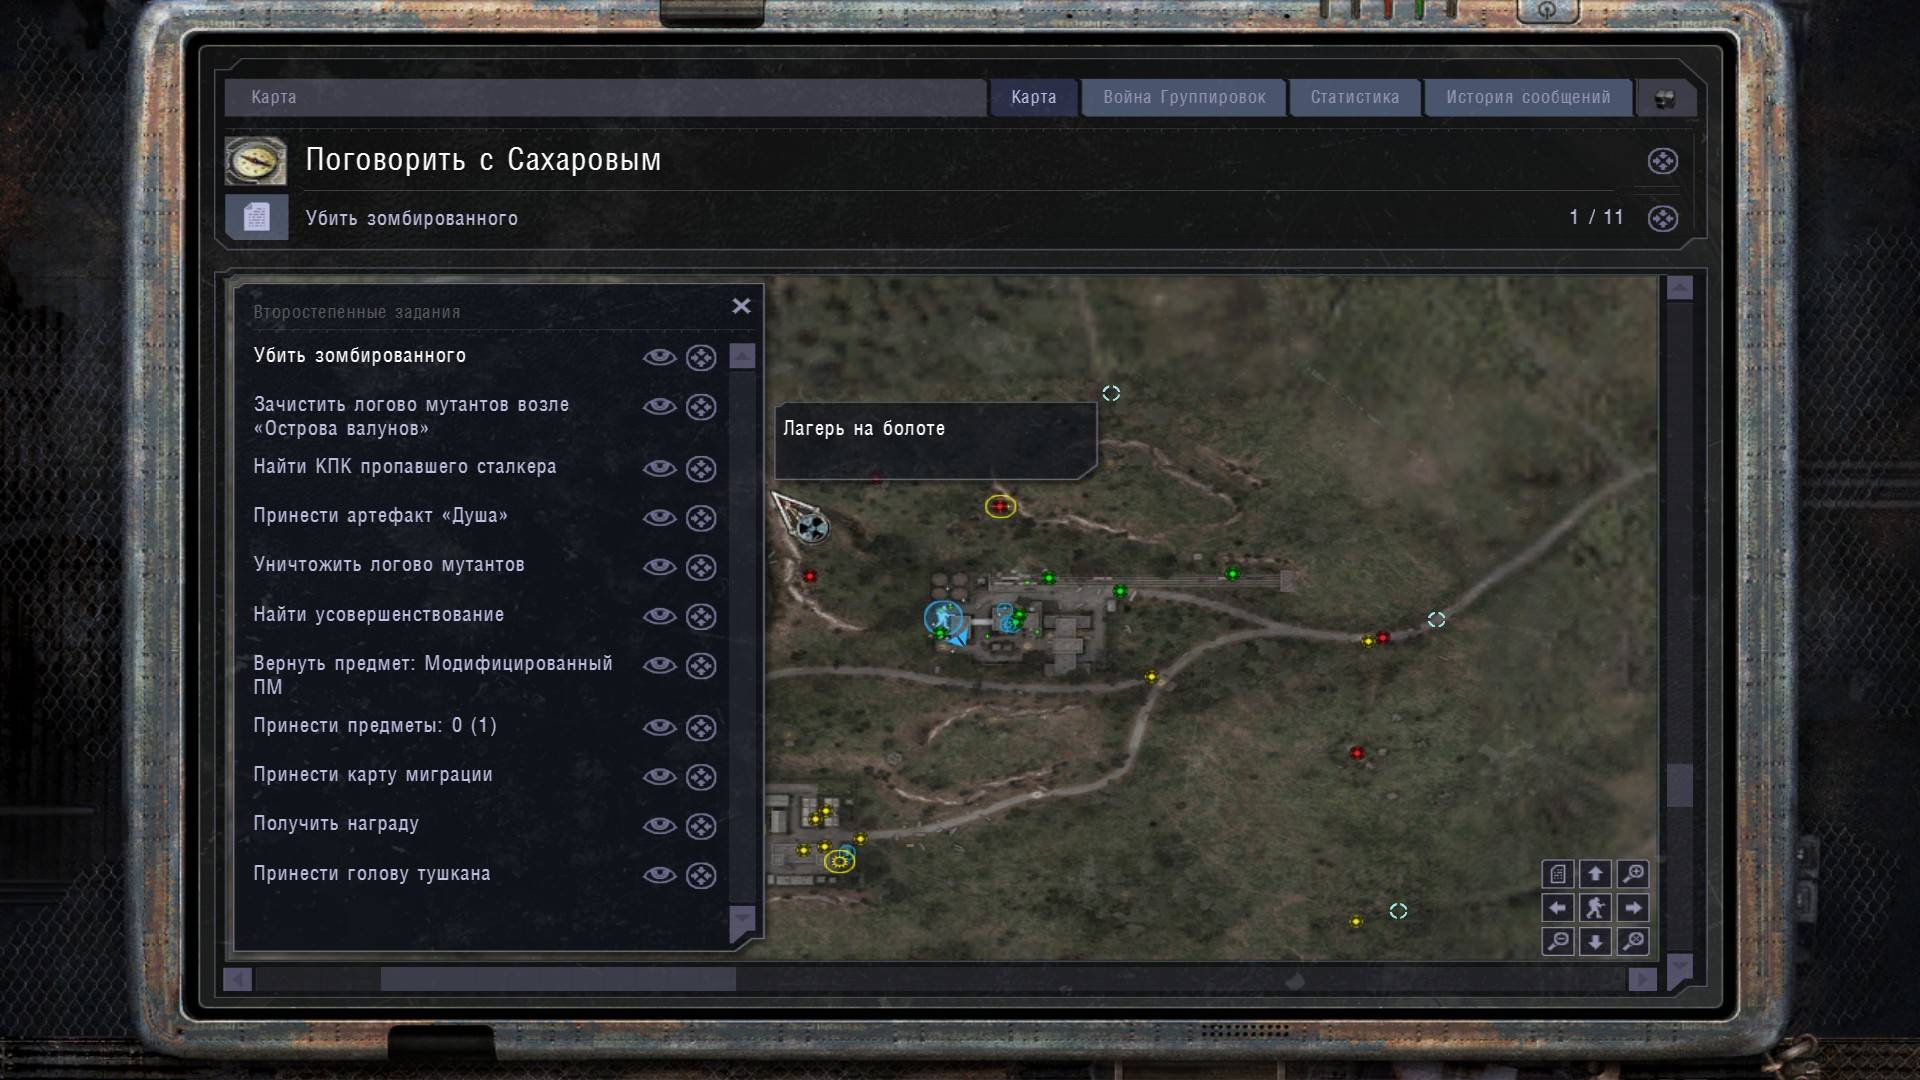Locate Зачистить логово мутантов target on map
The height and width of the screenshot is (1080, 1920).
(701, 407)
